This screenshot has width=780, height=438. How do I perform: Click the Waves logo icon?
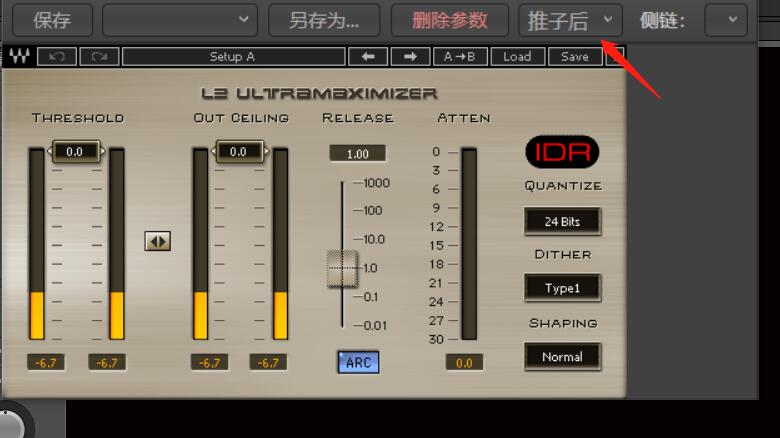19,56
